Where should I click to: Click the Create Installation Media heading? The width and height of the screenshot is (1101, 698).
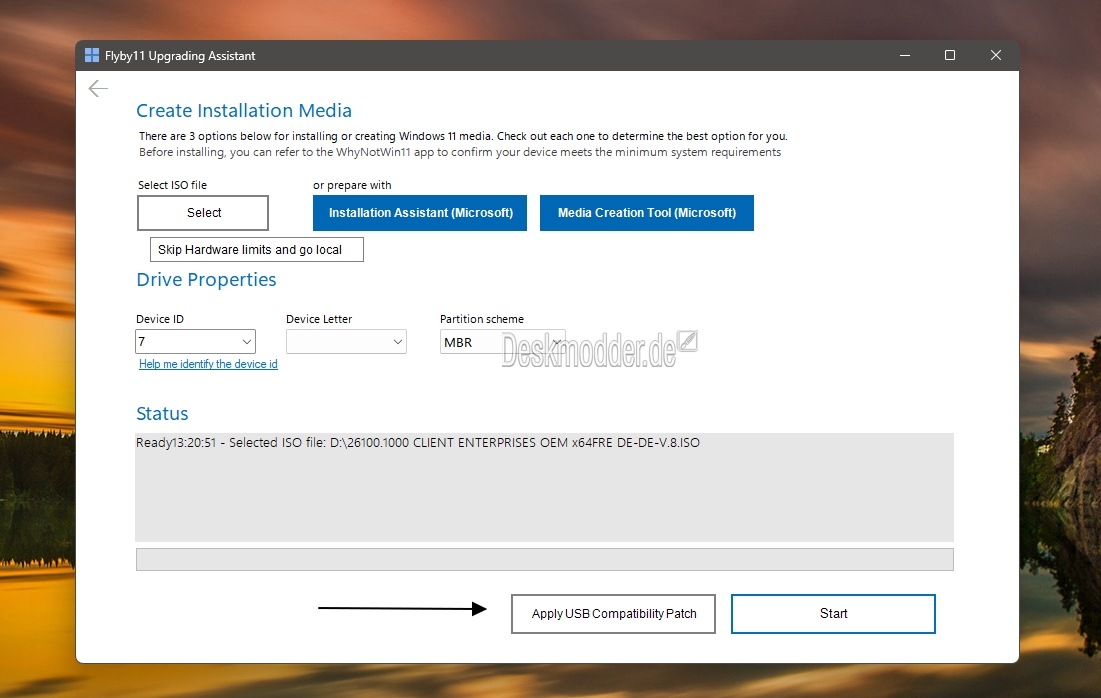click(x=244, y=110)
